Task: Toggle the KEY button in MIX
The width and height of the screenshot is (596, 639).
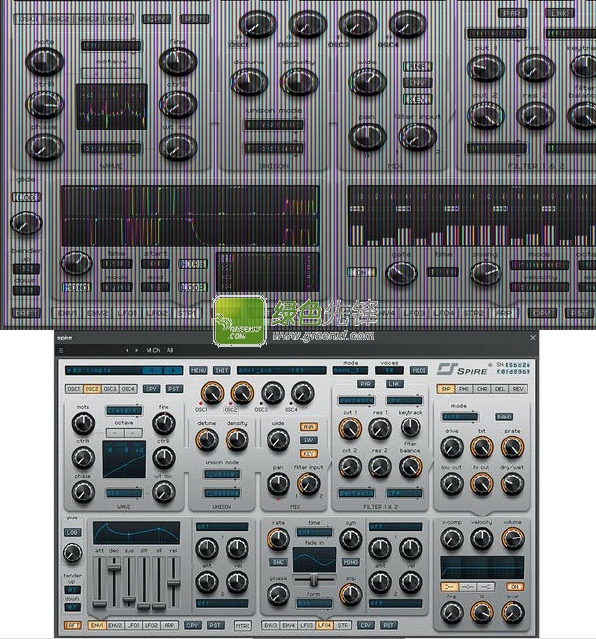Action: (x=309, y=454)
